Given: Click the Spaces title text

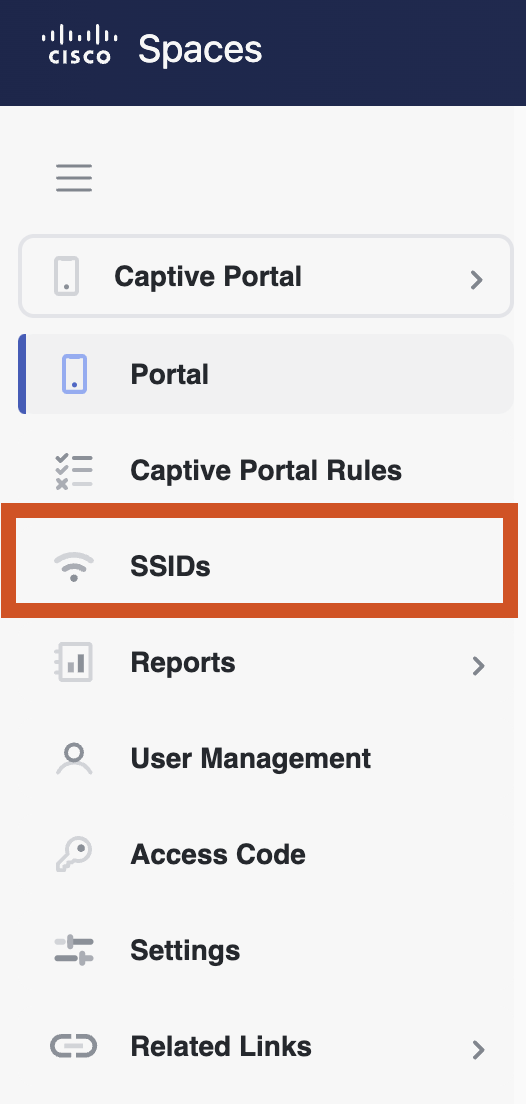Looking at the screenshot, I should tap(200, 49).
